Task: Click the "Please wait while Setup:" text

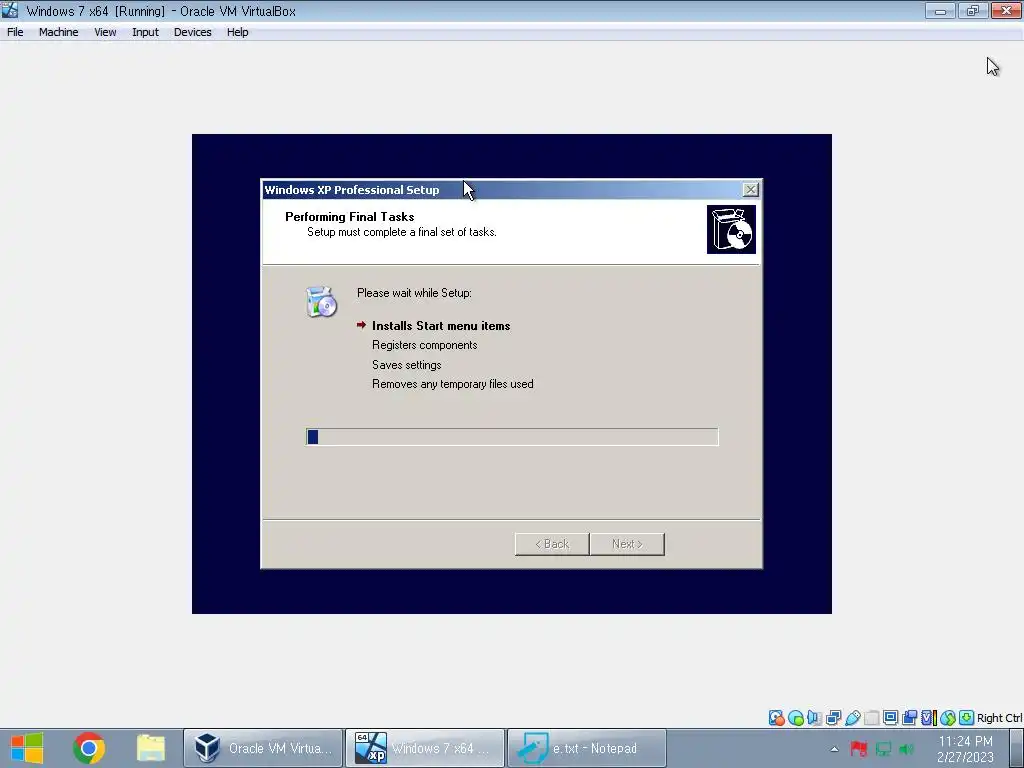Action: pos(414,293)
